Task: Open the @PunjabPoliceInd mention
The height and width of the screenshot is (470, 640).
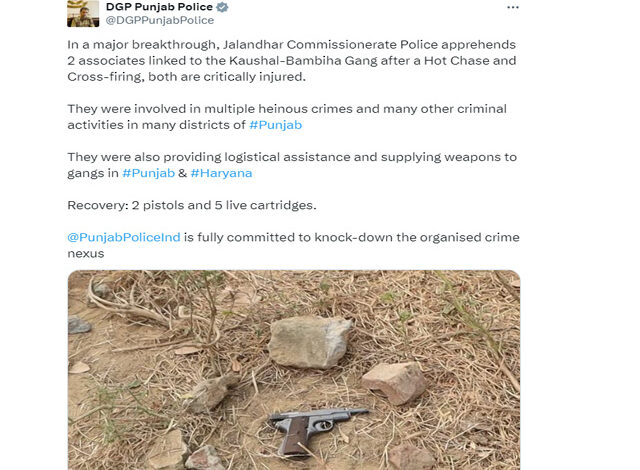Action: click(x=124, y=237)
